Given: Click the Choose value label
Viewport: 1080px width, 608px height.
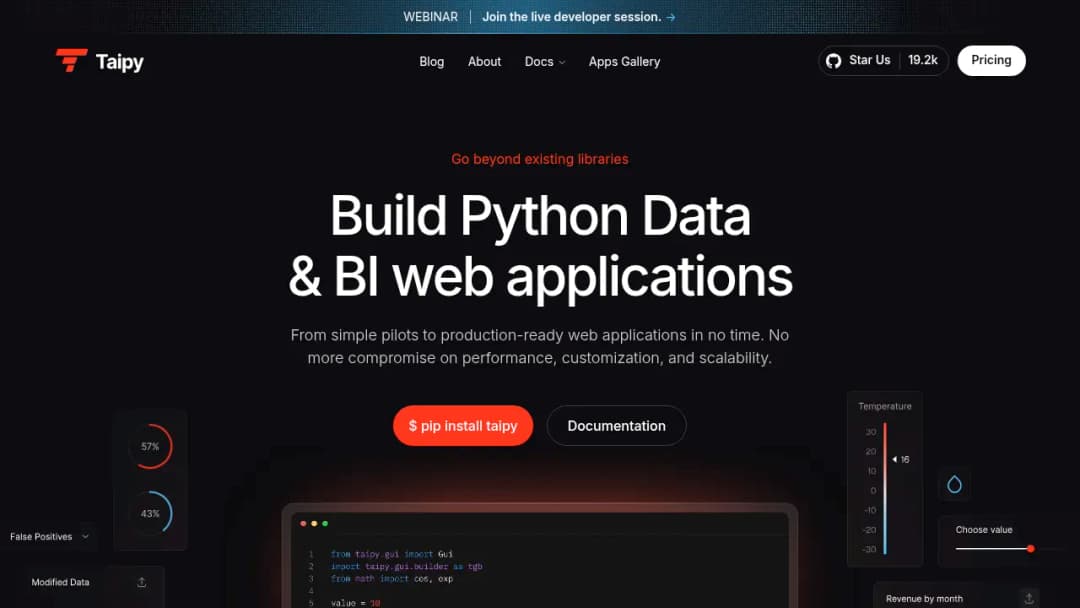Looking at the screenshot, I should 984,530.
